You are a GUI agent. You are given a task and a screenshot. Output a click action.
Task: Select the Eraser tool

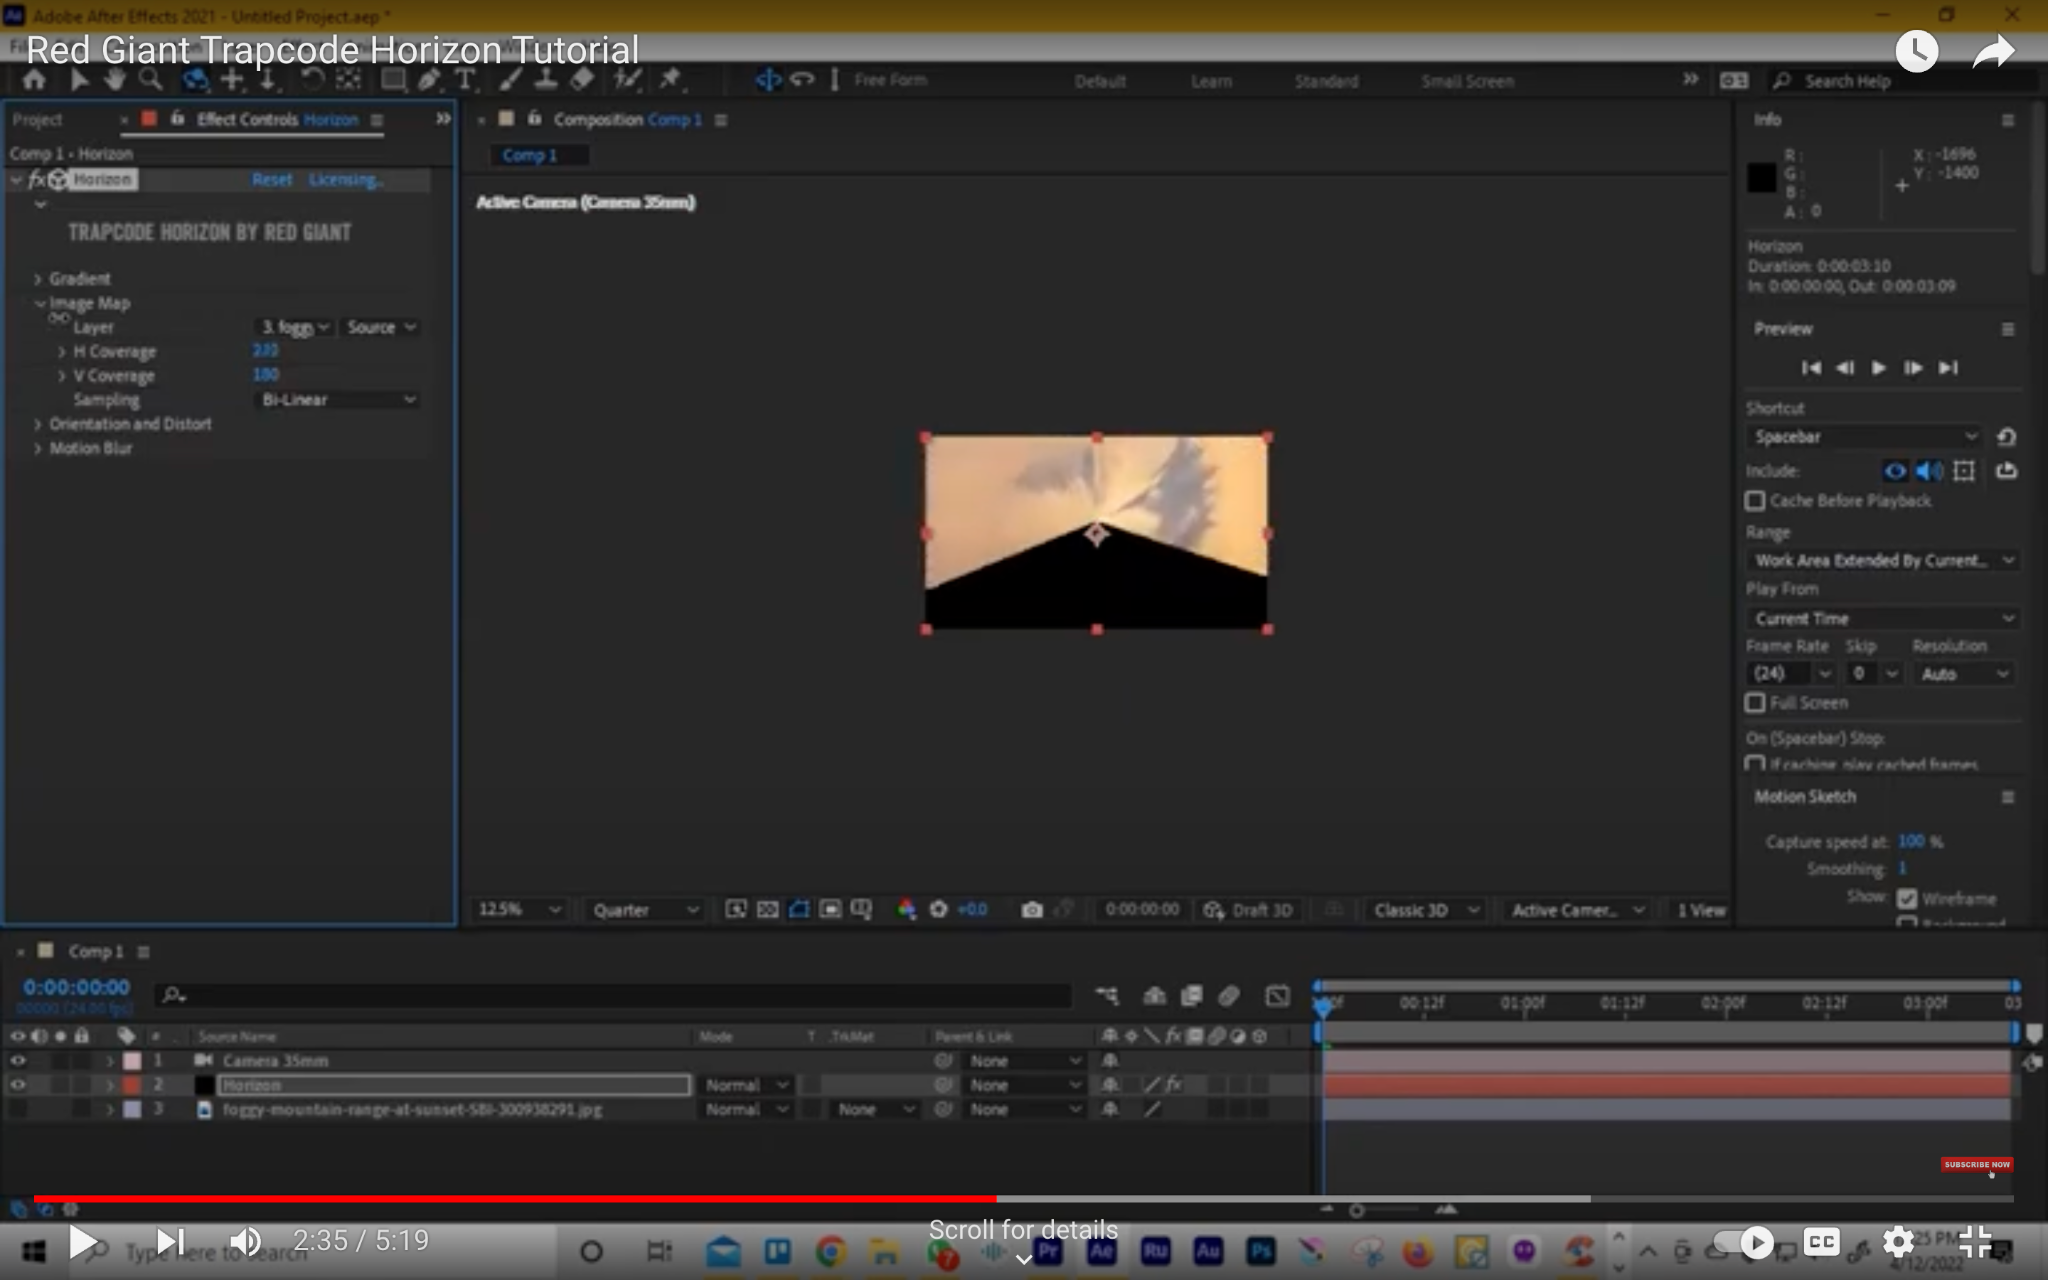pos(582,80)
